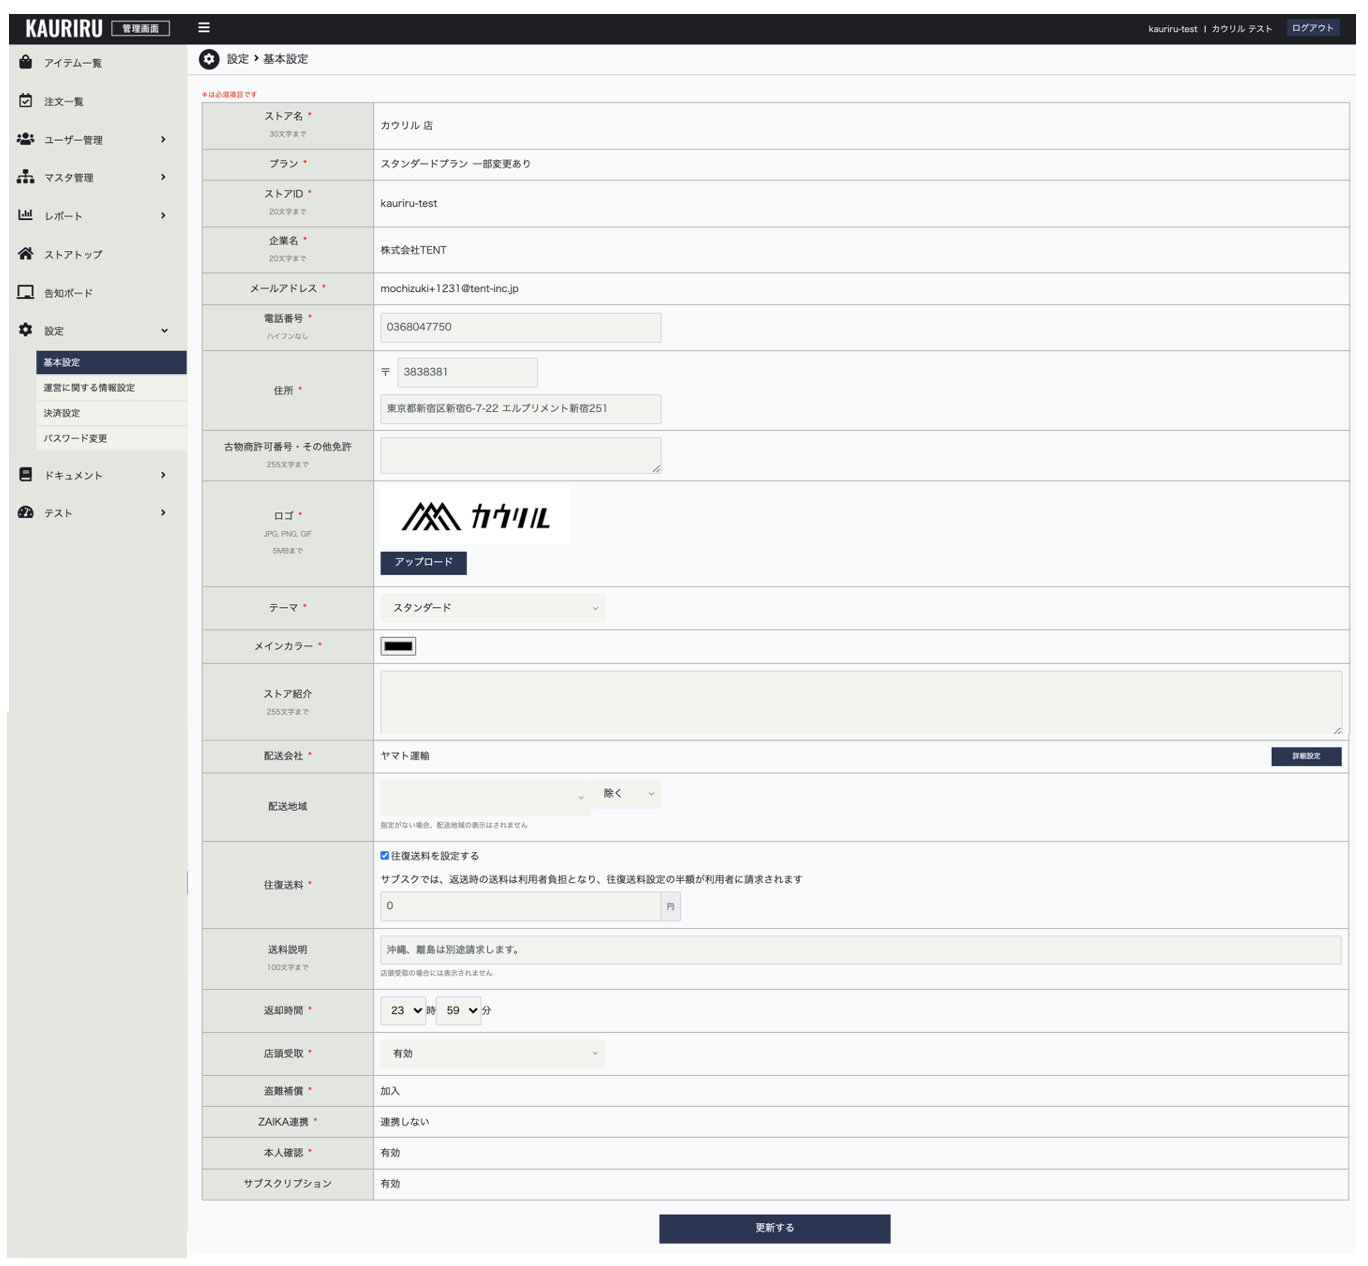Select パスワード変更 in the sidebar submenu
The image size is (1368, 1266).
(75, 438)
